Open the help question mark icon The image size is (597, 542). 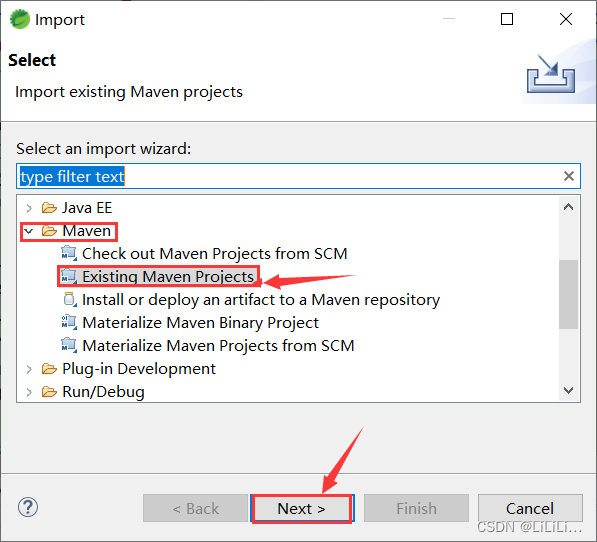click(28, 507)
